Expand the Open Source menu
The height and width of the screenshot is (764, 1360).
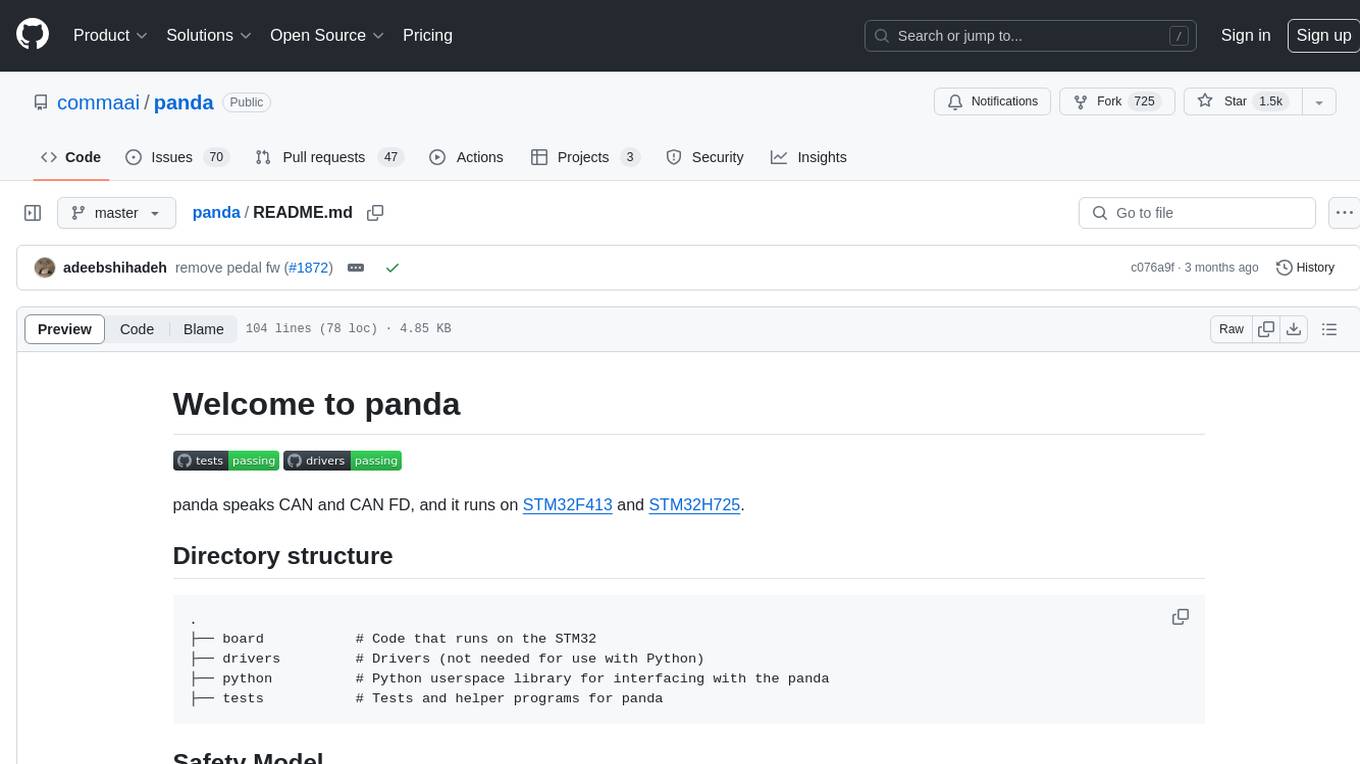tap(327, 35)
